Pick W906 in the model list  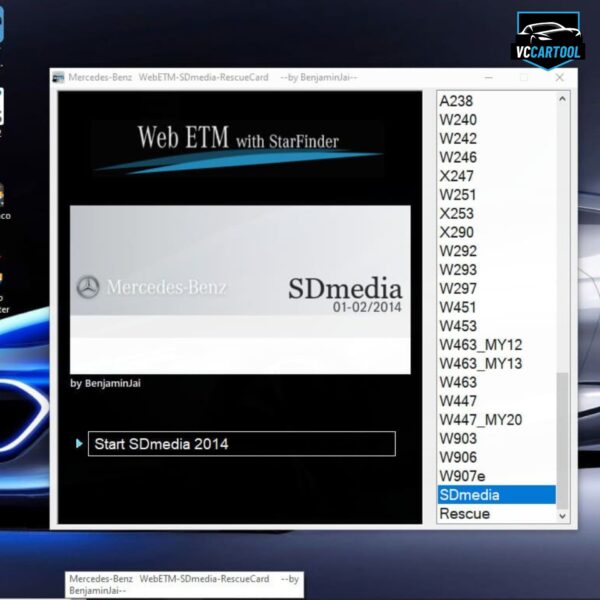coord(496,458)
